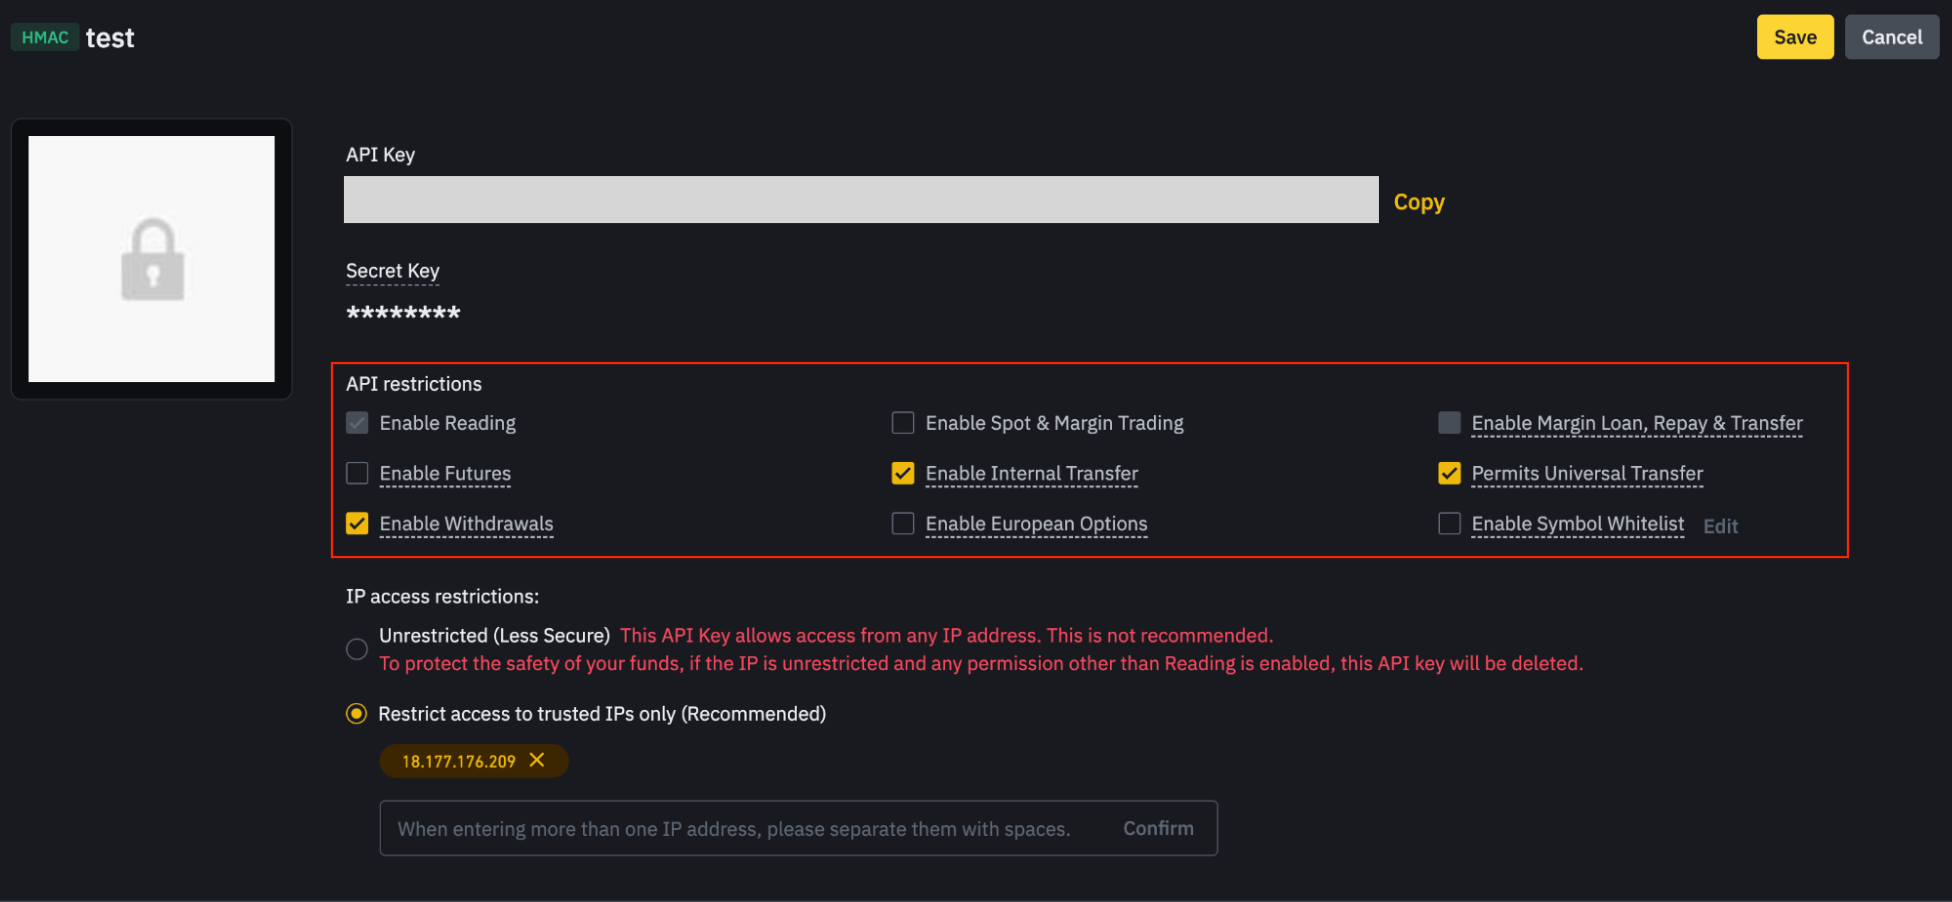
Task: Select Unrestricted (Less Secure) access
Action: tap(356, 648)
